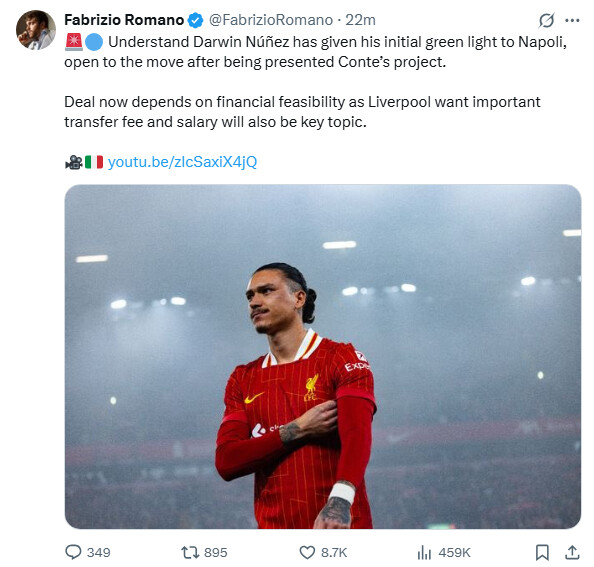
Task: Open the @FabrizioRomano handle link
Action: [271, 20]
